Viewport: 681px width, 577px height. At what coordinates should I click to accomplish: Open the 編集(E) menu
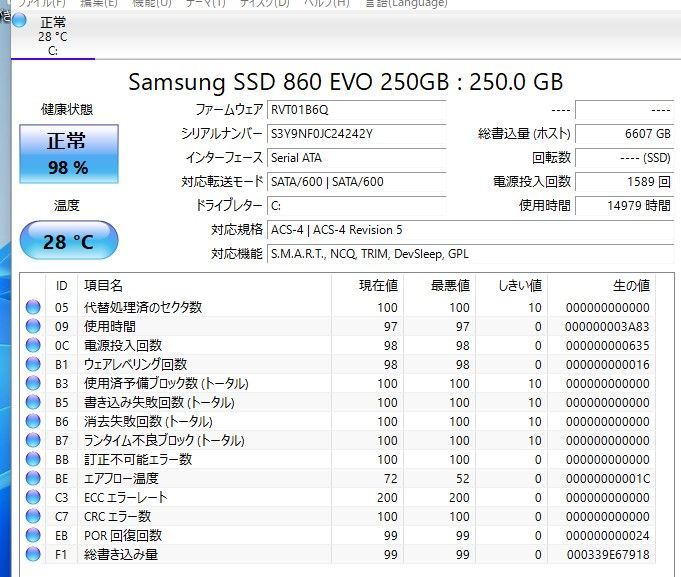99,3
